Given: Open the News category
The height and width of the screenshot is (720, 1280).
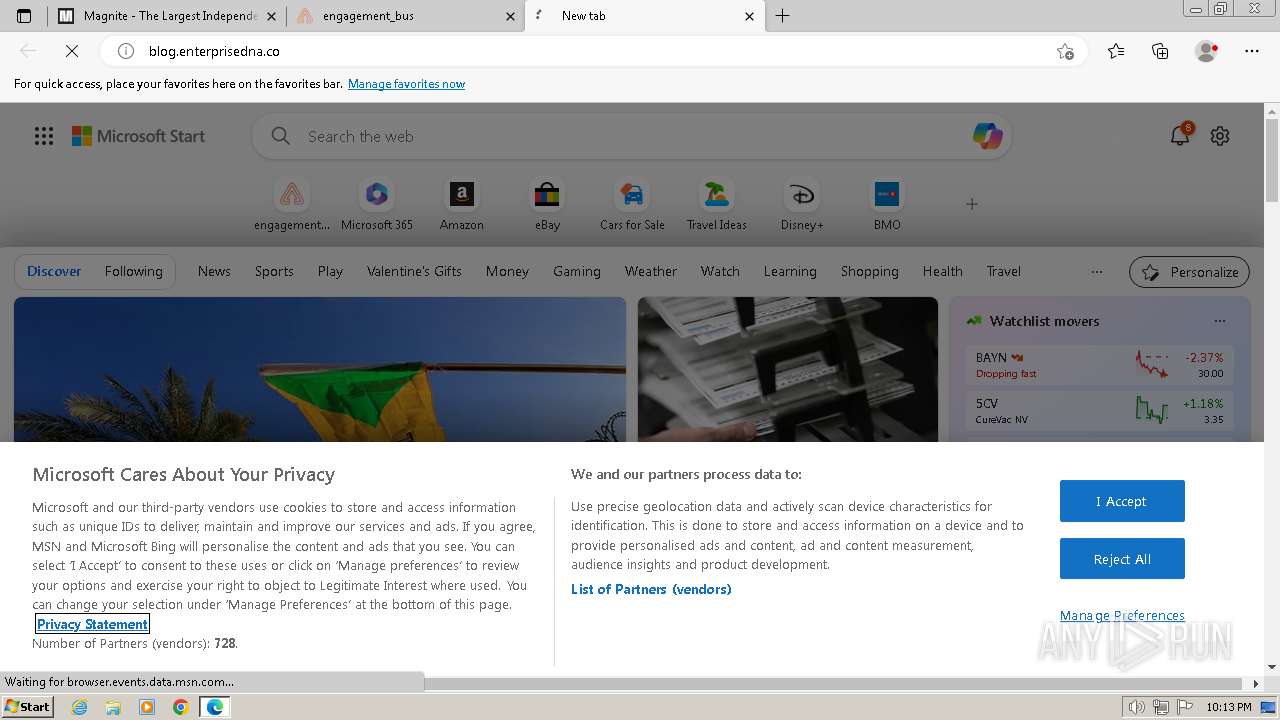Looking at the screenshot, I should [x=214, y=271].
